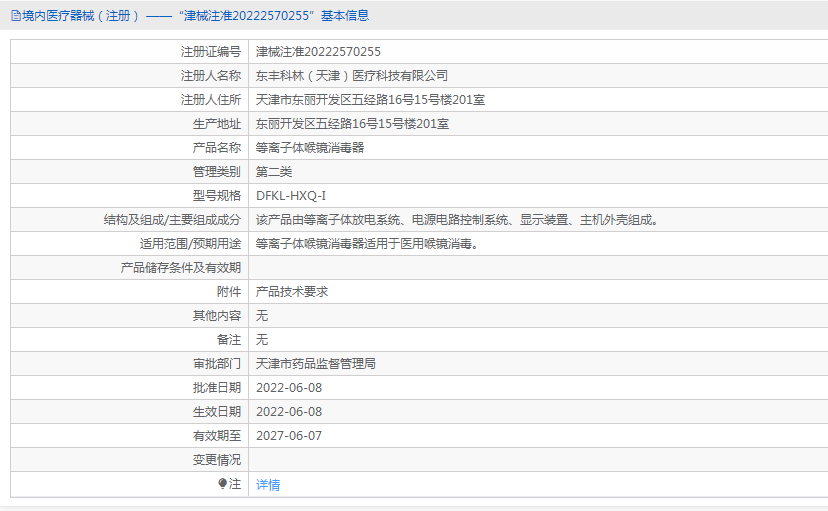Click the registrant name 东丰科林(天津)医疗科技有限公司

(352, 76)
